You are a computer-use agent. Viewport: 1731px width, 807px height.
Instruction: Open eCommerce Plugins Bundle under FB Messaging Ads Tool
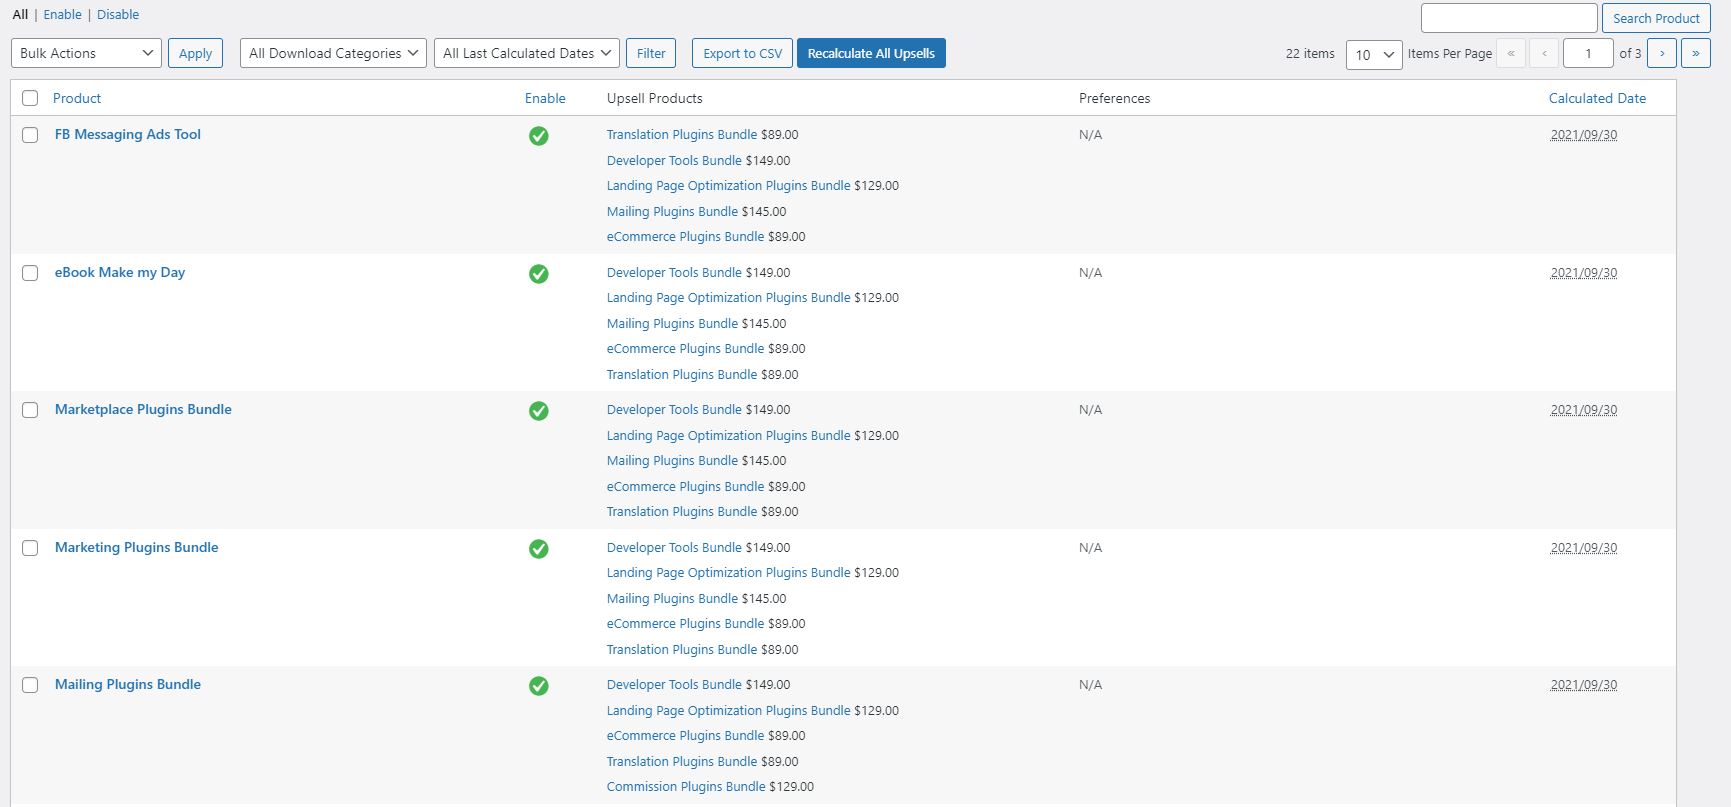coord(685,236)
